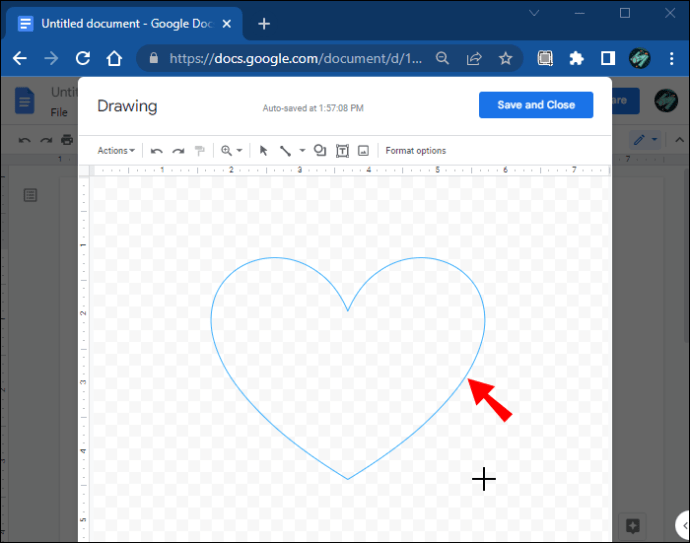This screenshot has width=690, height=543.
Task: Click Save and Close button
Action: (x=535, y=105)
